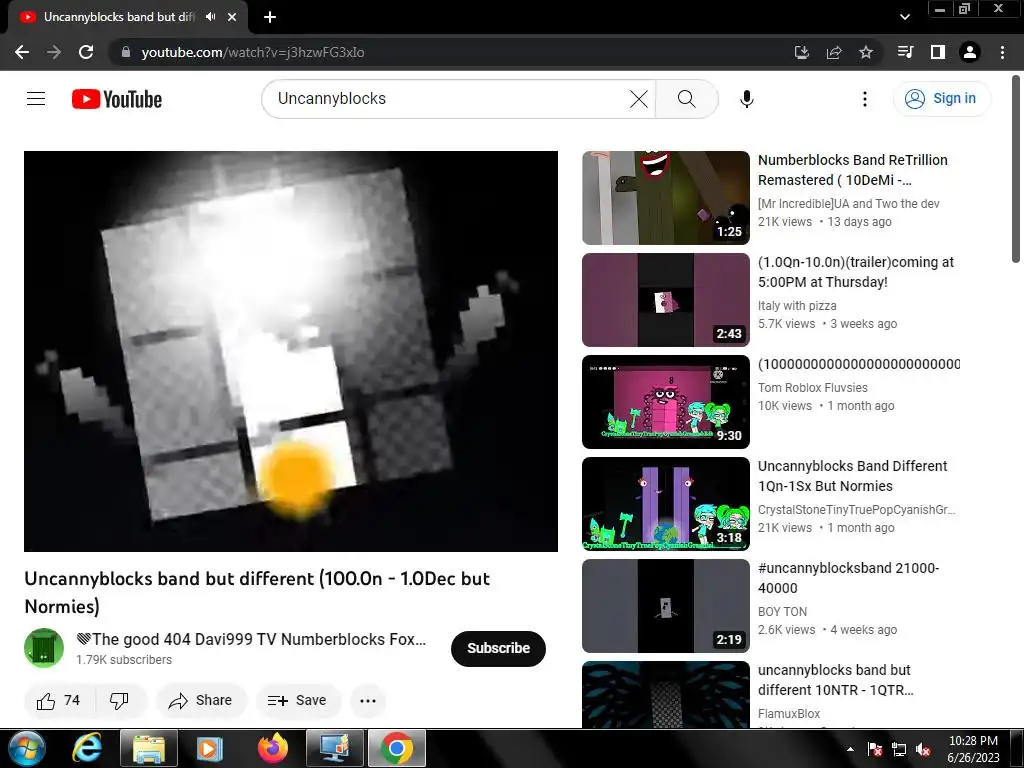Image resolution: width=1024 pixels, height=768 pixels.
Task: Mute the tab via speaker icon
Action: 210,17
